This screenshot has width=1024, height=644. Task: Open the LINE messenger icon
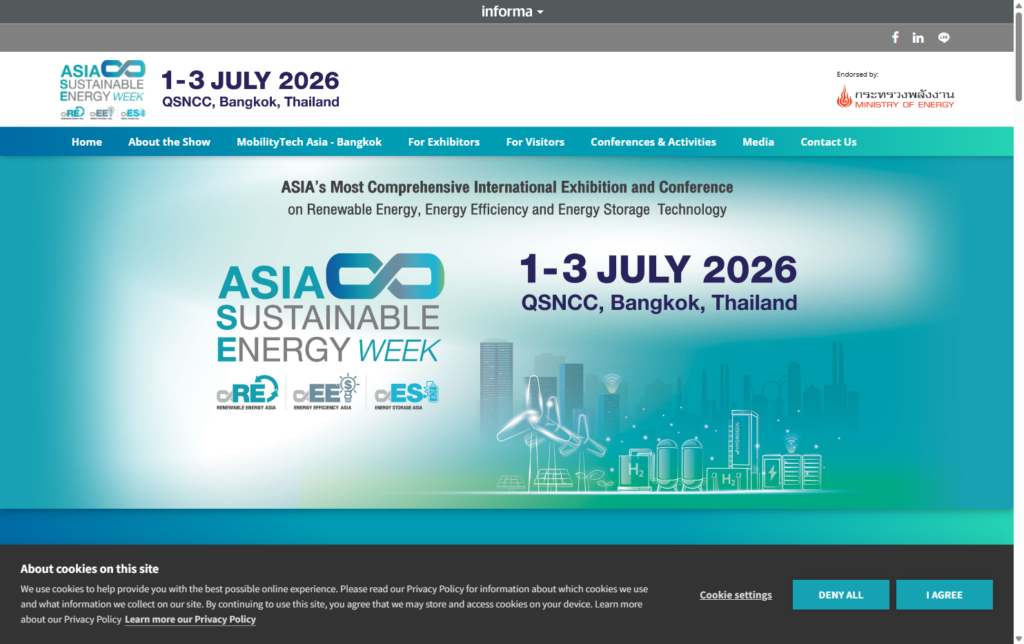pos(942,37)
